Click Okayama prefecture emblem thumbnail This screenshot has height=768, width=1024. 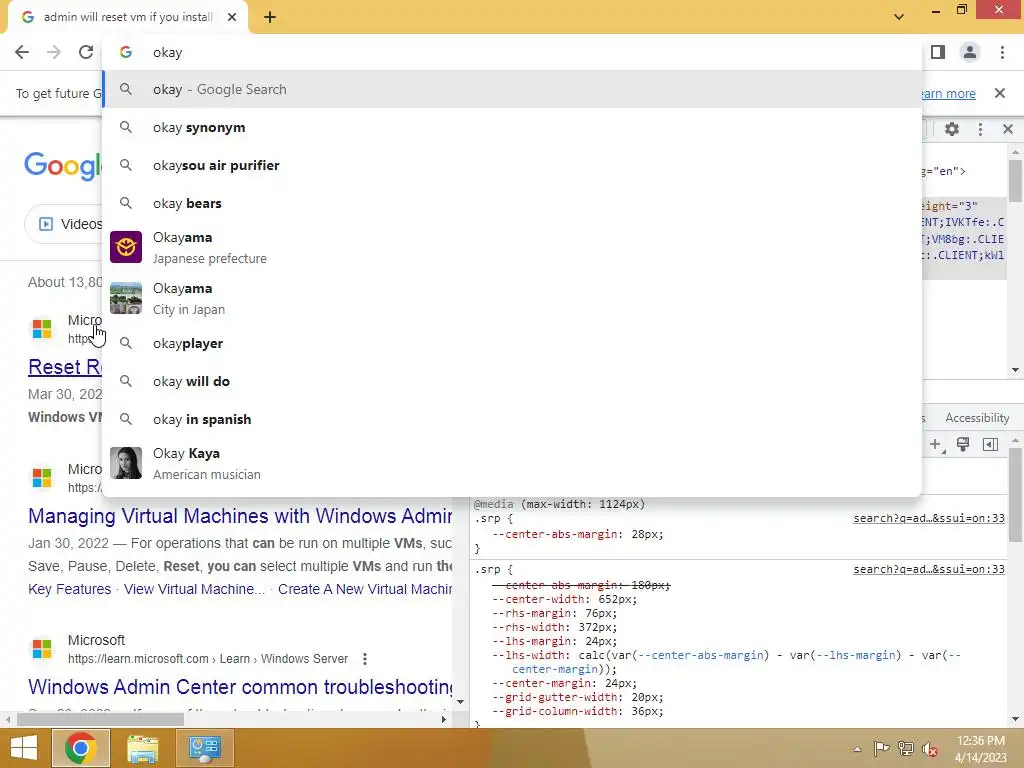tap(126, 247)
